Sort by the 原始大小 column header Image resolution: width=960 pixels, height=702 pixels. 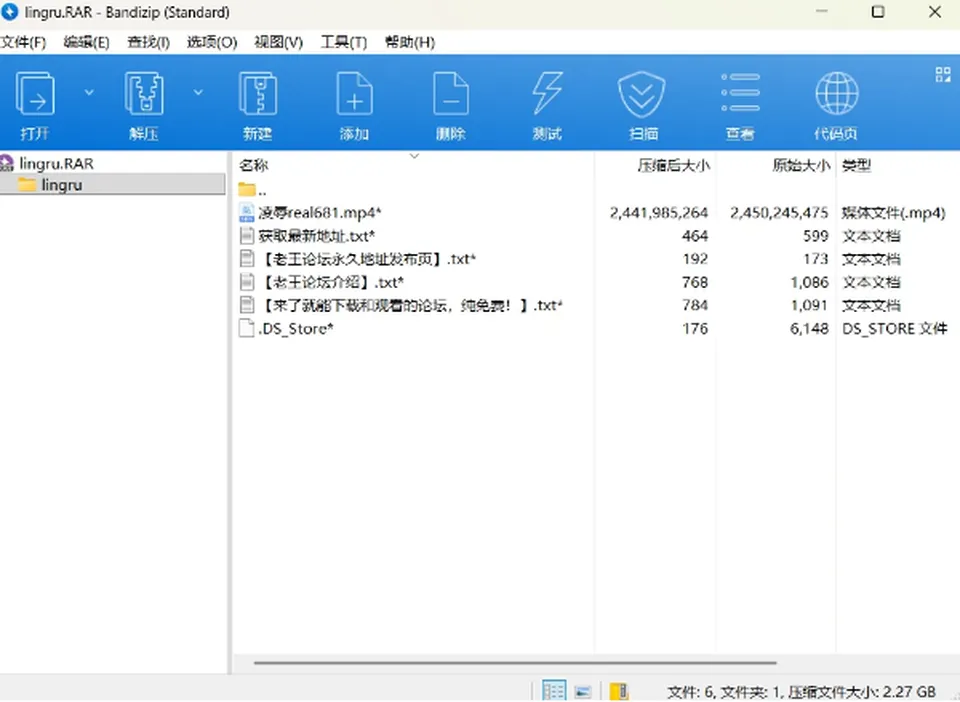[801, 165]
